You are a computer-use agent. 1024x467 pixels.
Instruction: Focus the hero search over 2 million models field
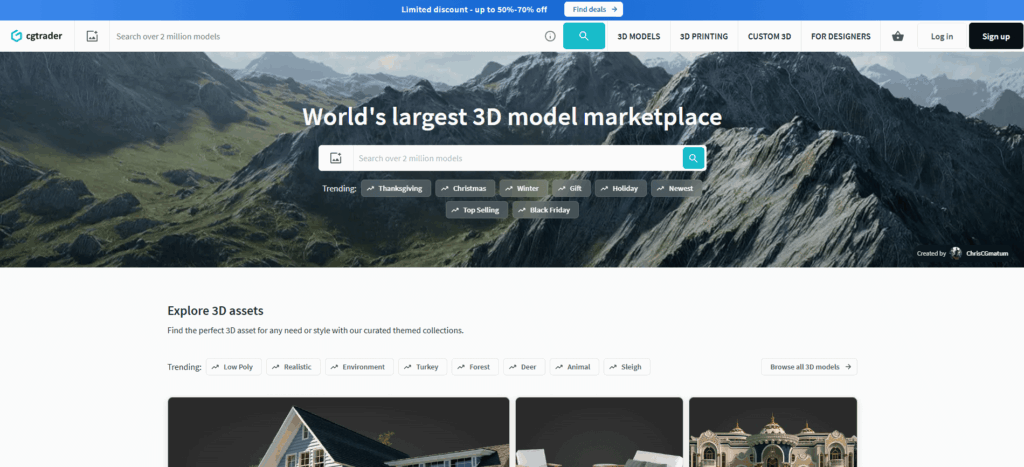pos(518,158)
